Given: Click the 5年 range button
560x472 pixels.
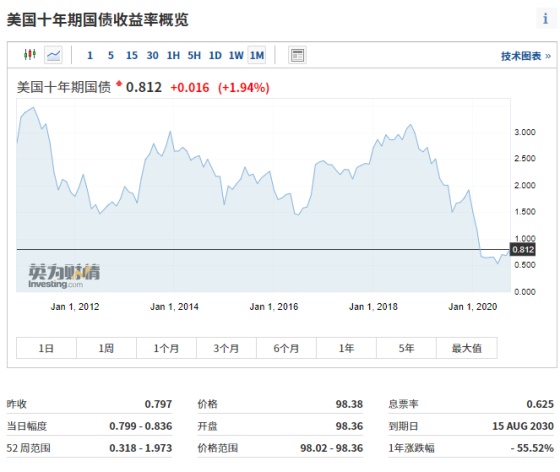Looking at the screenshot, I should coord(406,348).
